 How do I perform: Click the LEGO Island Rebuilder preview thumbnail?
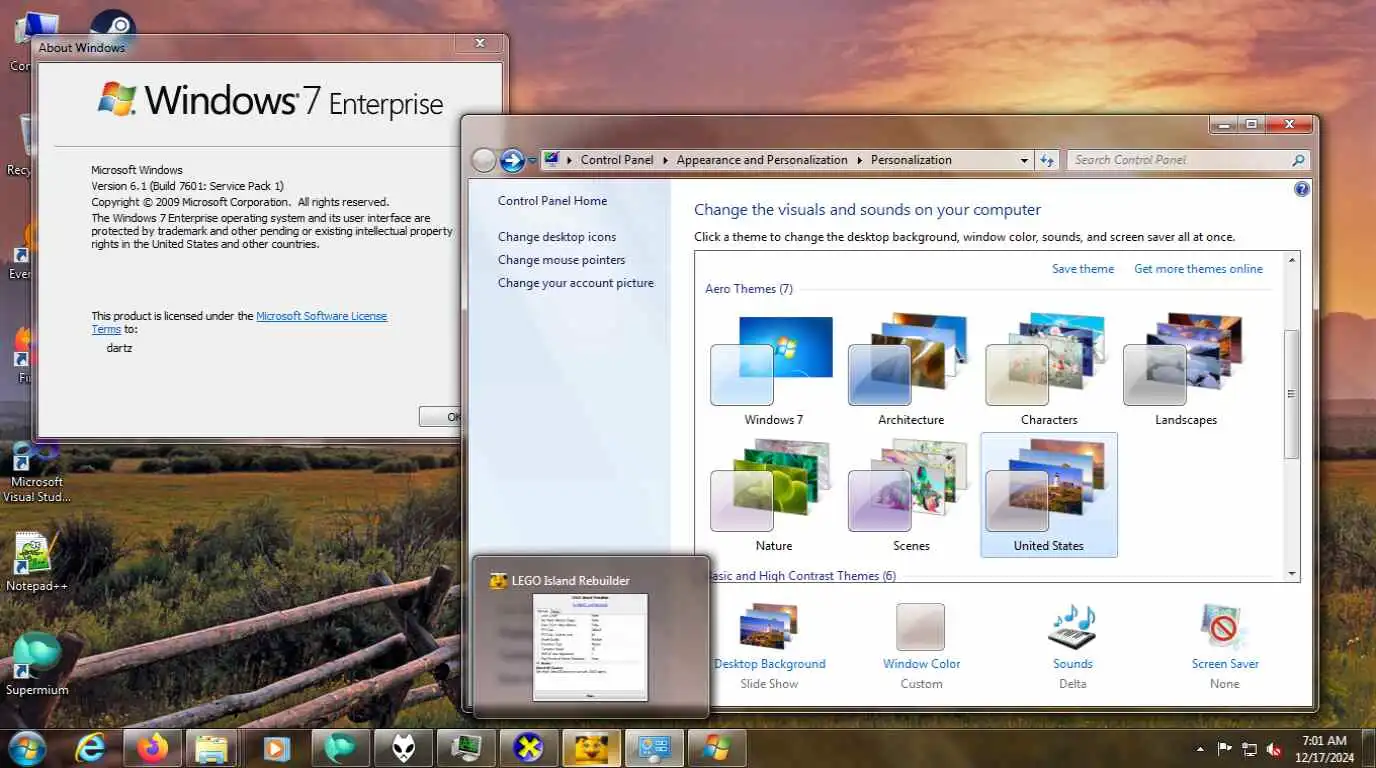click(x=590, y=647)
